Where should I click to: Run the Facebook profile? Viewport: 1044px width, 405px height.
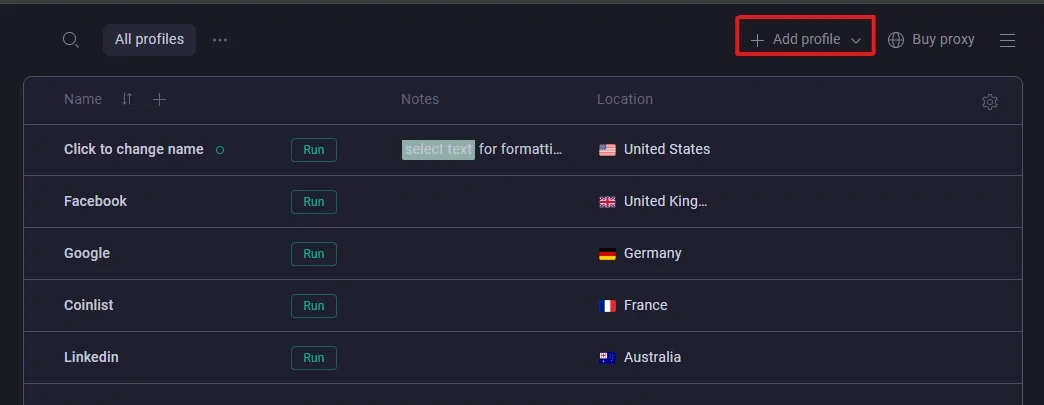click(x=314, y=201)
